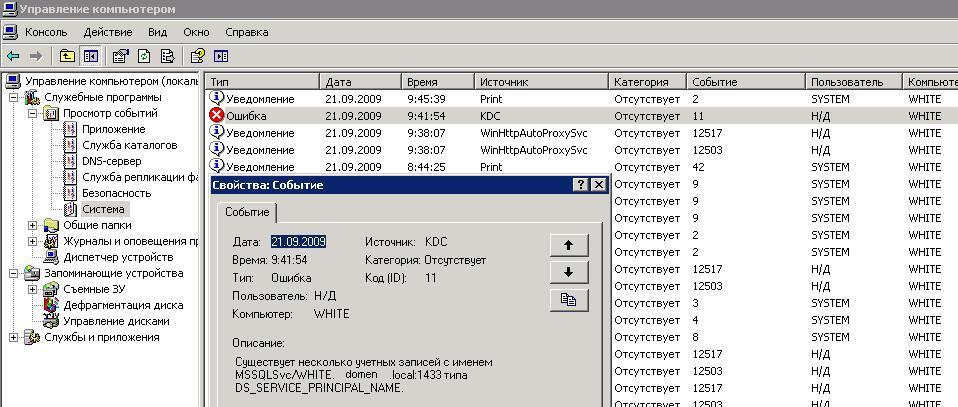The width and height of the screenshot is (958, 407).
Task: Click the Безопасность log icon
Action: (x=71, y=193)
